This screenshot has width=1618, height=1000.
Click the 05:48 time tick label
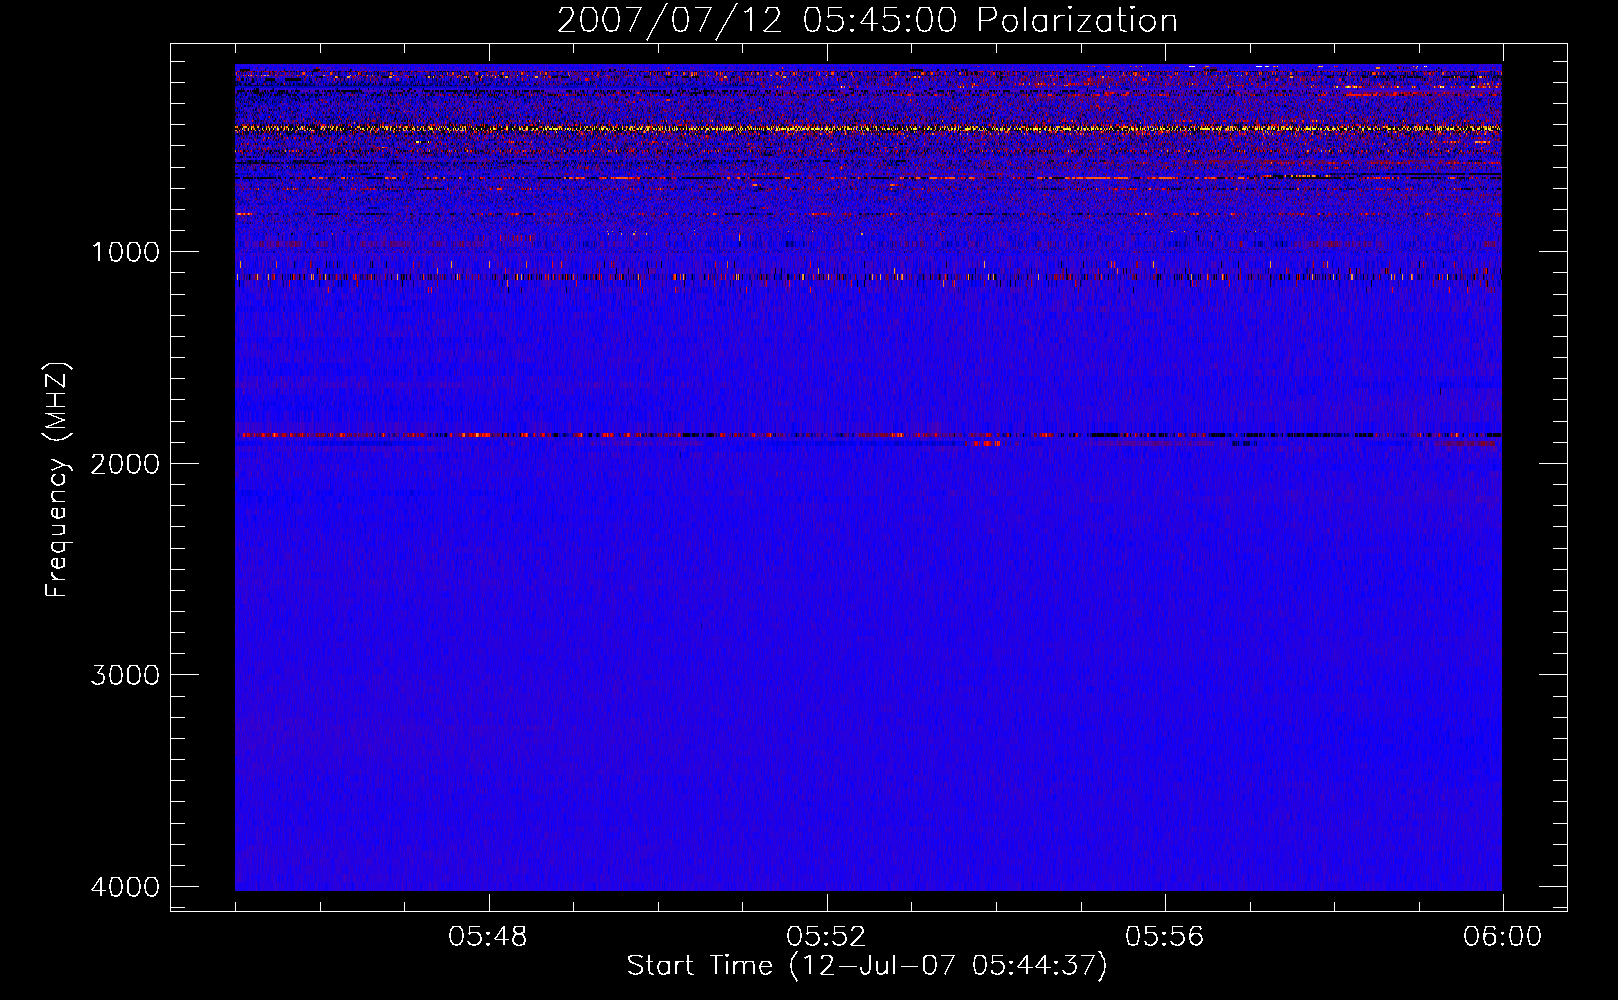(488, 937)
